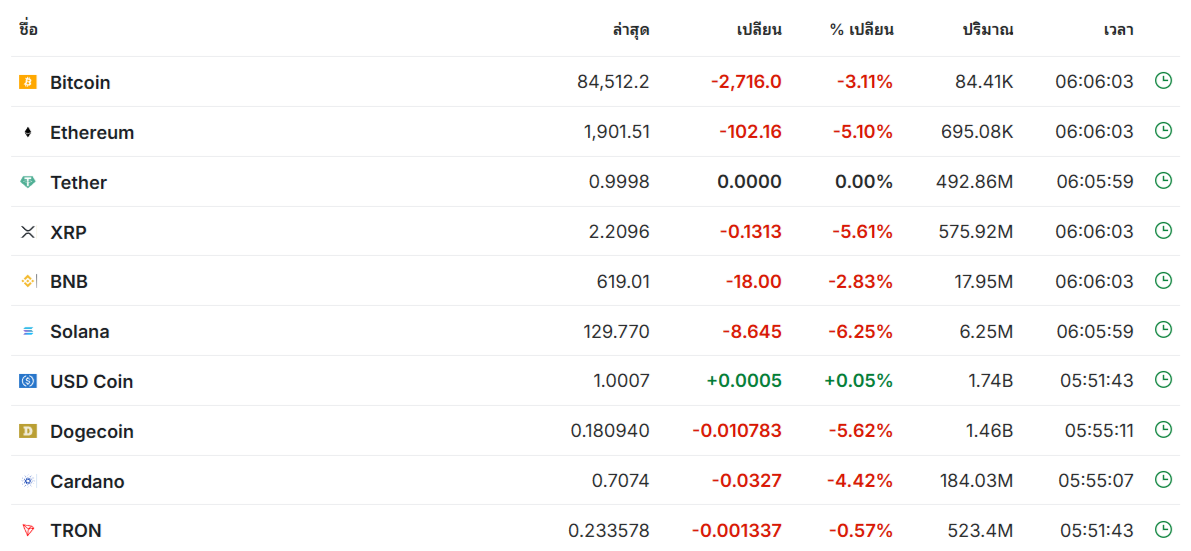1191x551 pixels.
Task: Open the Dogecoin name link
Action: (92, 432)
